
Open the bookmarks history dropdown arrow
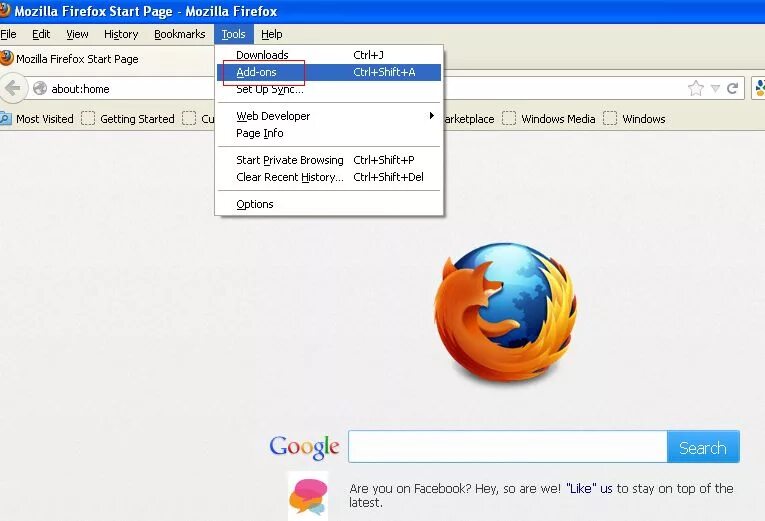point(715,88)
